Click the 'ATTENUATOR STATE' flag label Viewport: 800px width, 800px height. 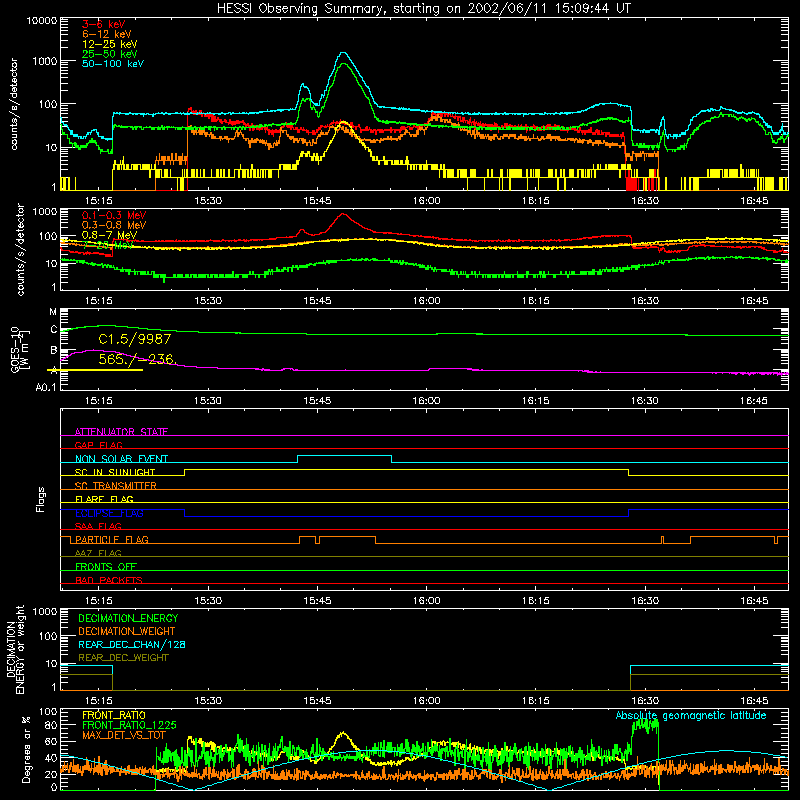click(121, 432)
